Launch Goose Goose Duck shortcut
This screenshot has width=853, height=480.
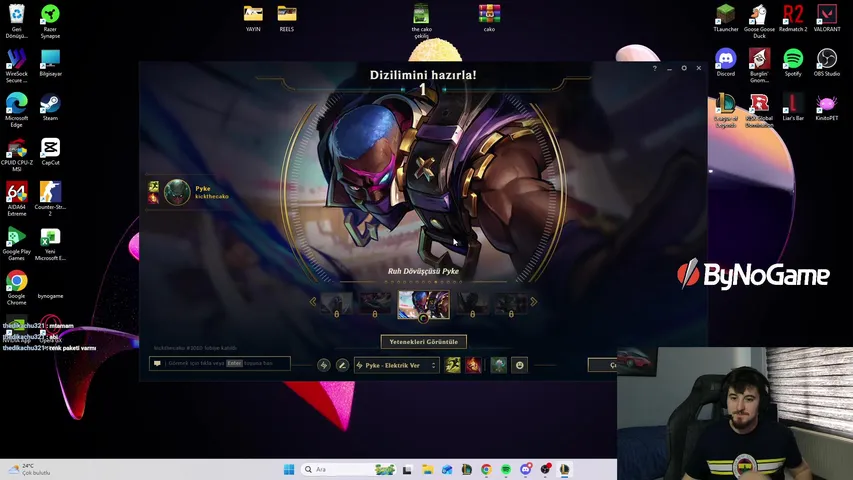(759, 21)
